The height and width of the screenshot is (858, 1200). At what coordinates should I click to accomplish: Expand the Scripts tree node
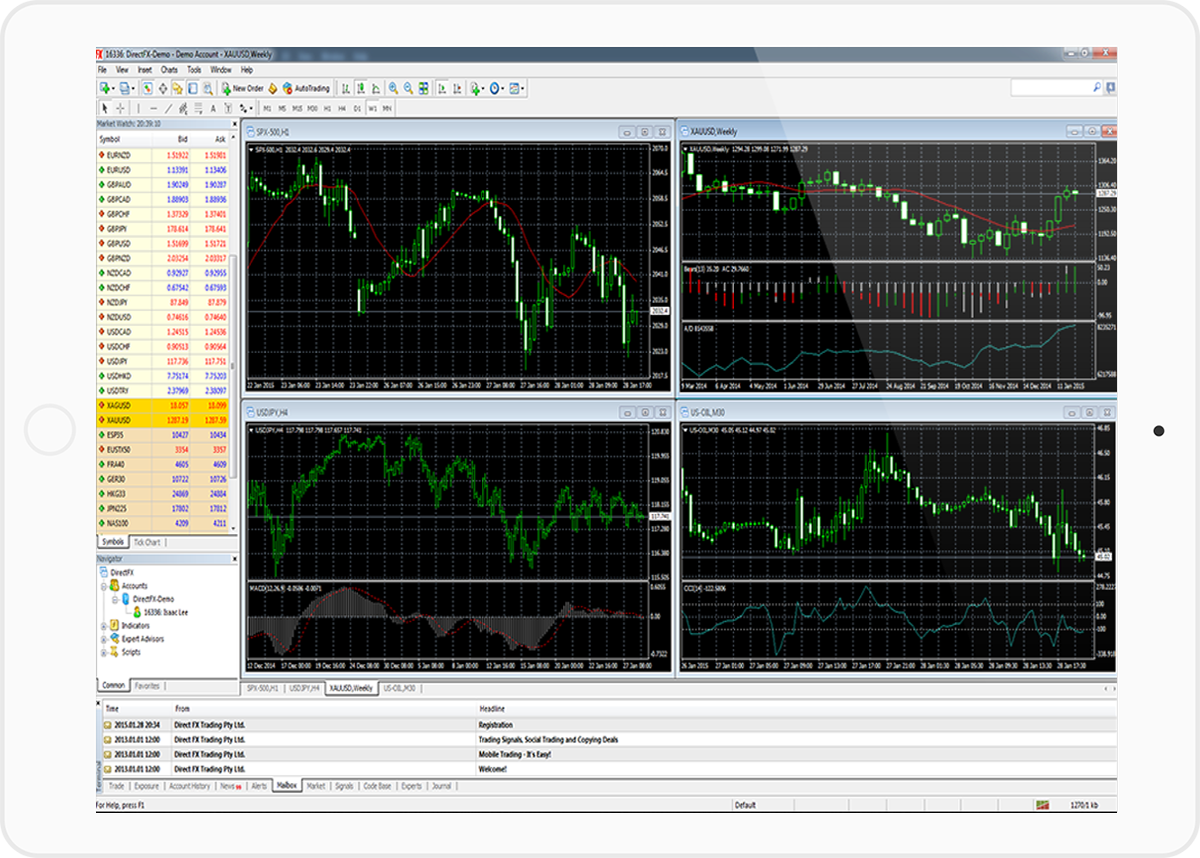coord(104,652)
